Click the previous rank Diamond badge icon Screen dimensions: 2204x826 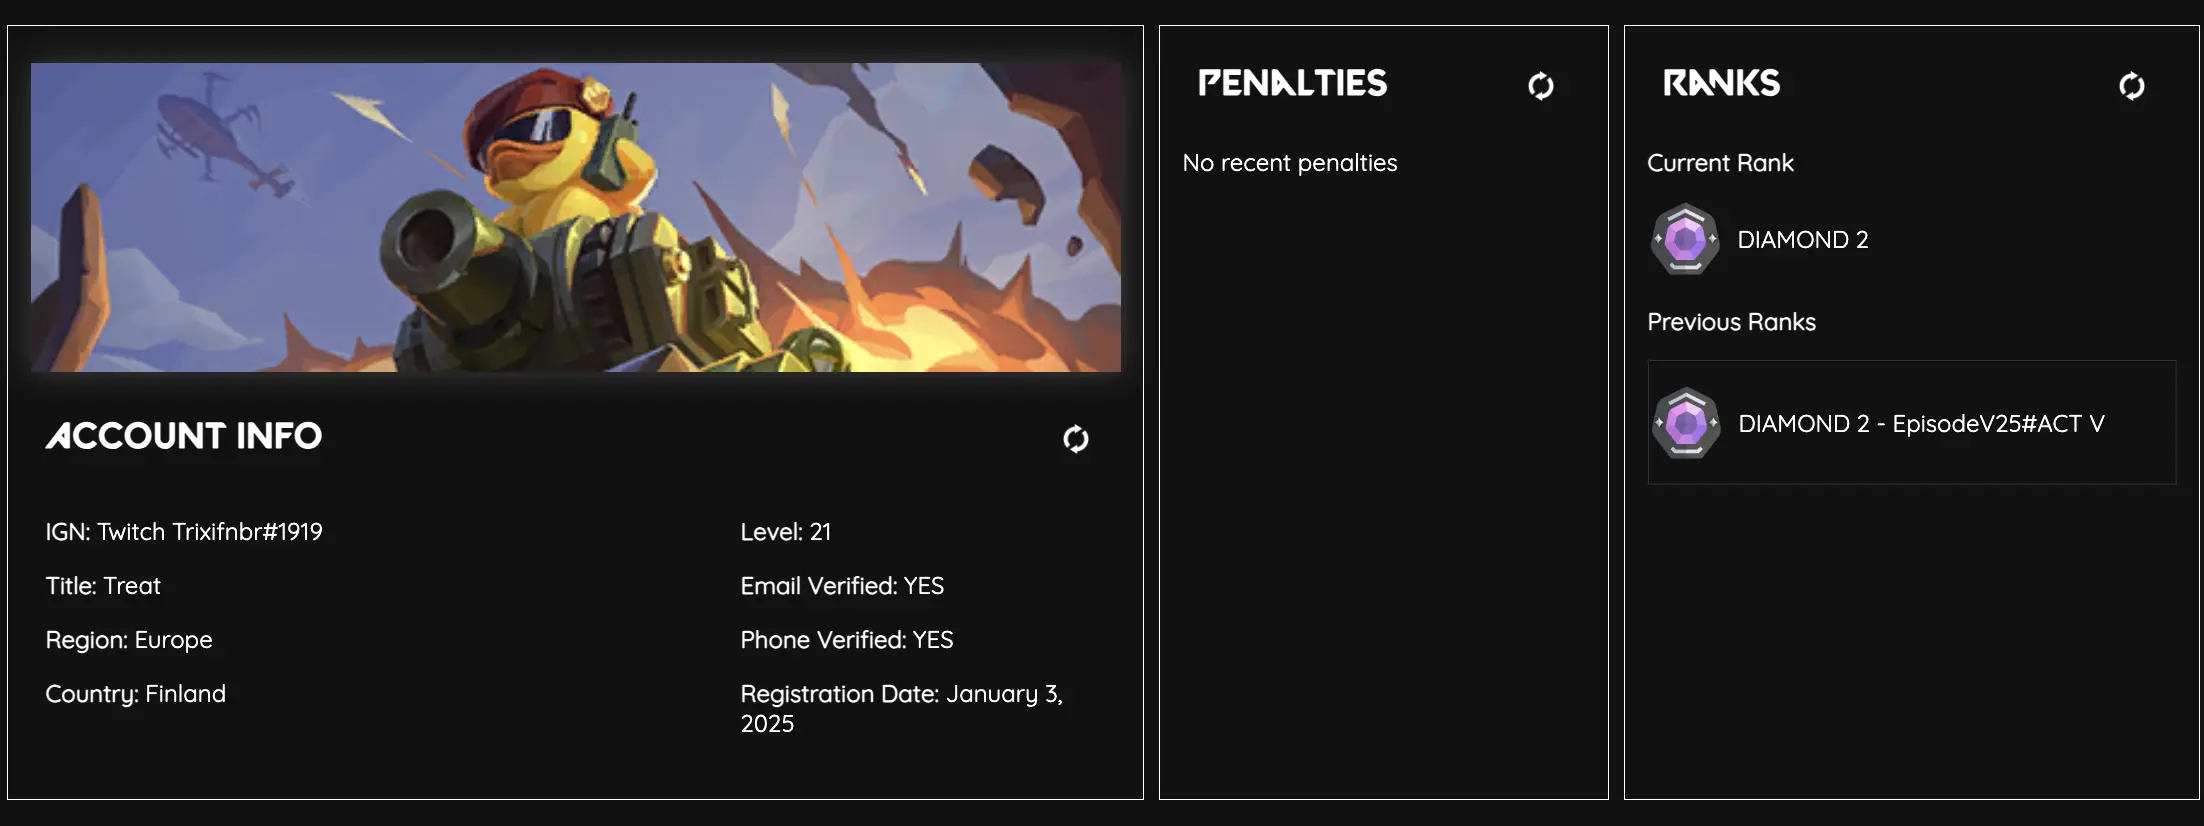coord(1686,423)
